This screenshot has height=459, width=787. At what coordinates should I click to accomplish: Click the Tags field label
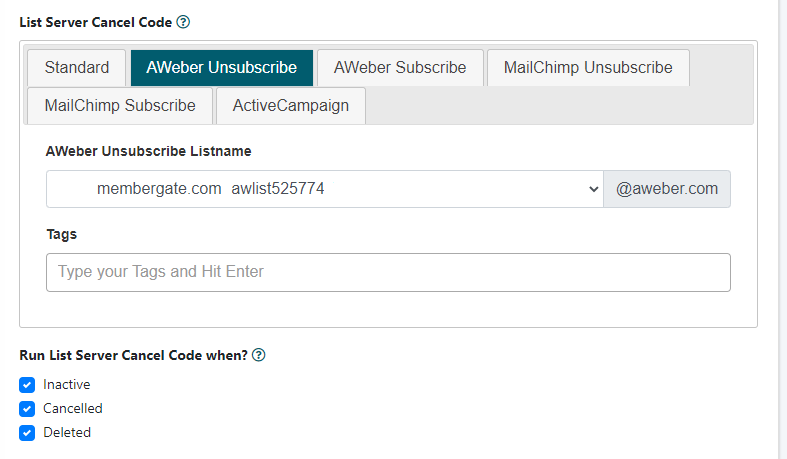(61, 234)
